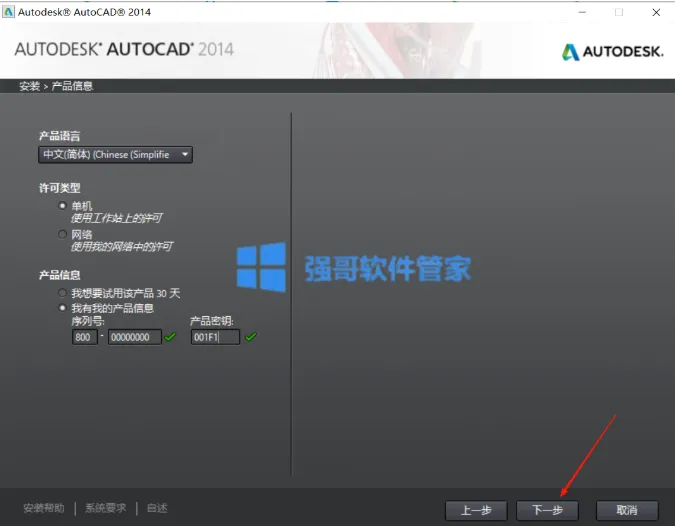Click the product key field 001F1
Screen dimensions: 675x526
pos(215,337)
